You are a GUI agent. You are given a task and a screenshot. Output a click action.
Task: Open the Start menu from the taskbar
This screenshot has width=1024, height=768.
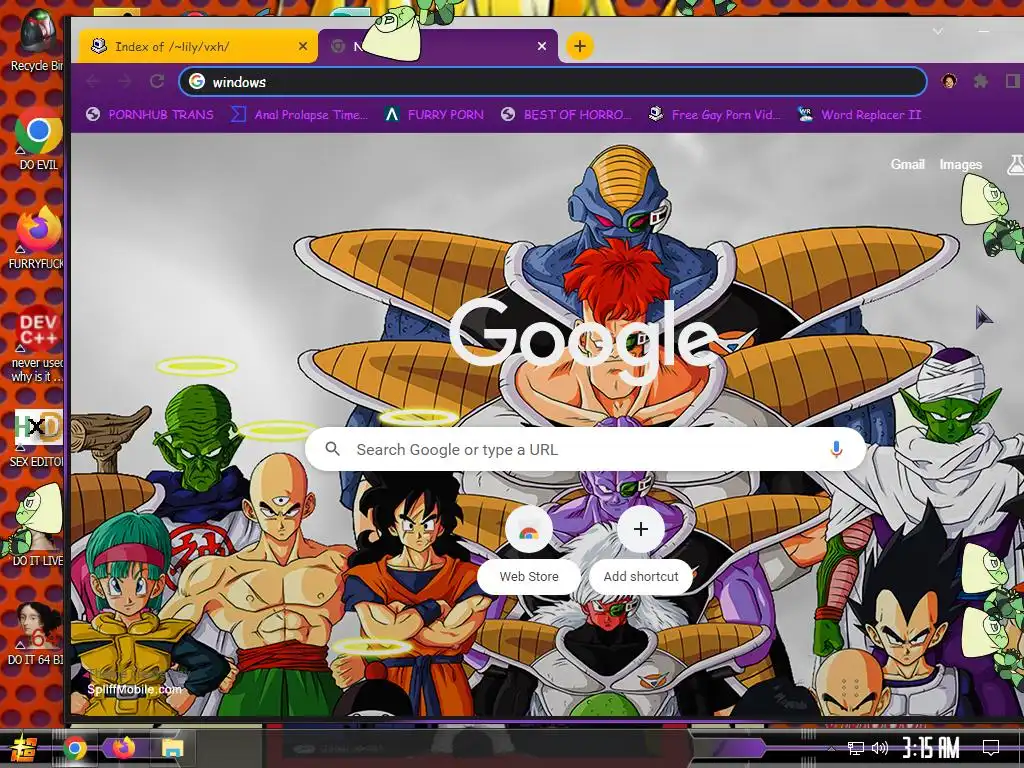coord(22,748)
